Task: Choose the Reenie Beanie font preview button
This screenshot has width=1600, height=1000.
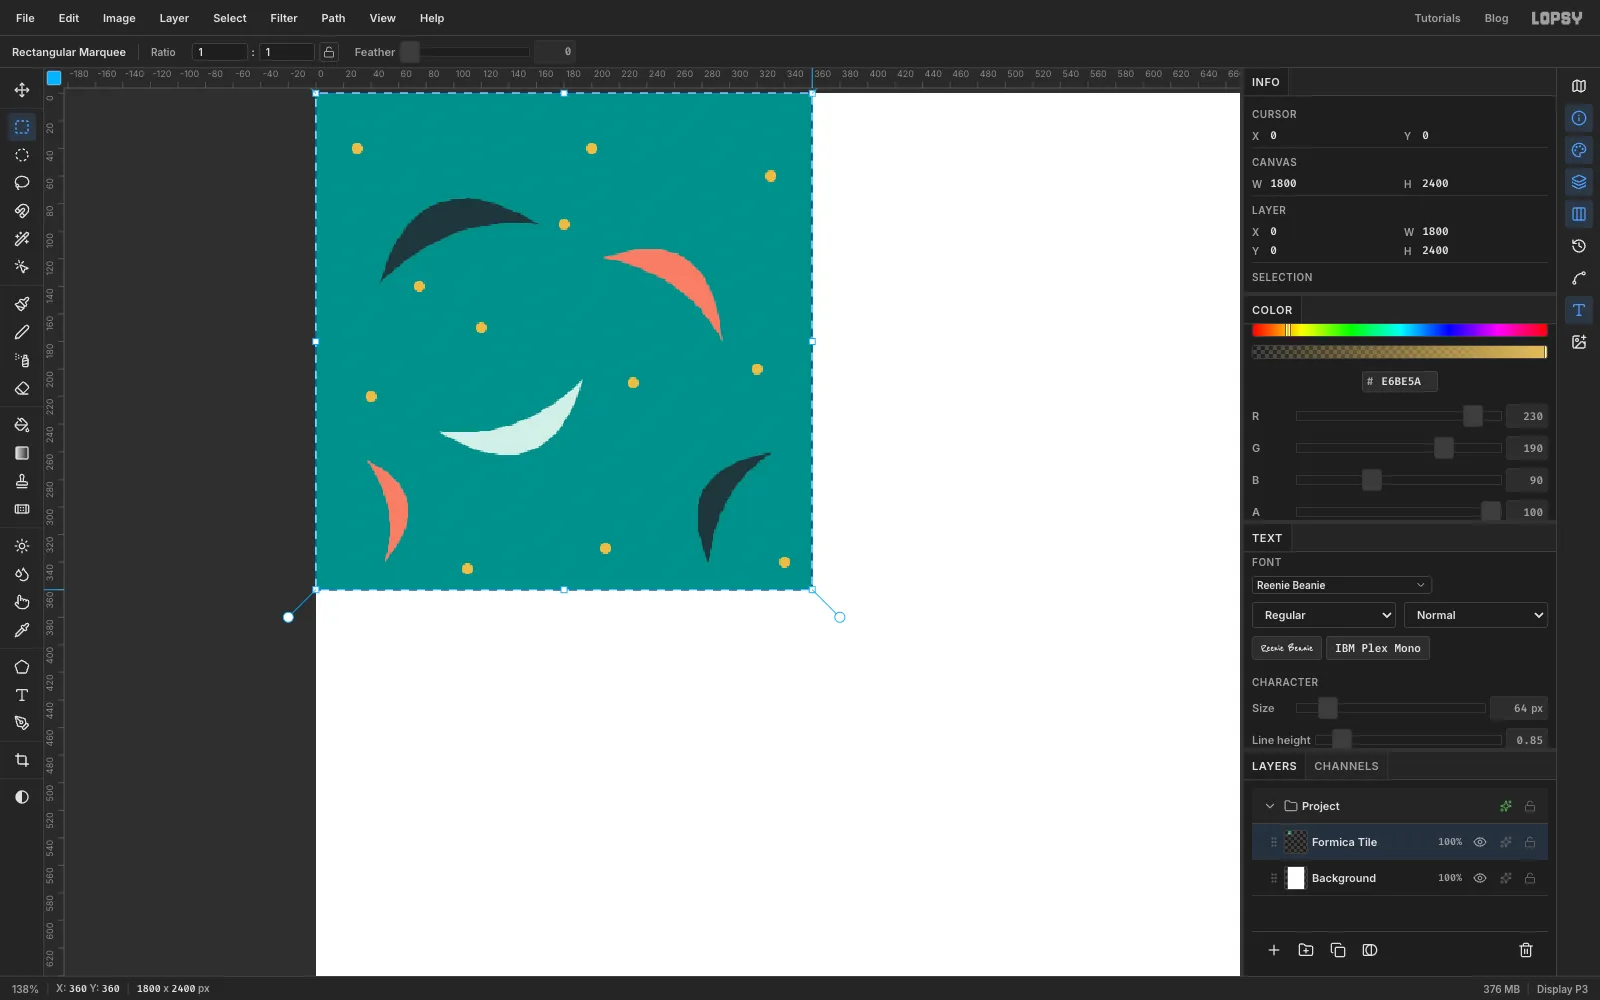Action: click(1286, 648)
